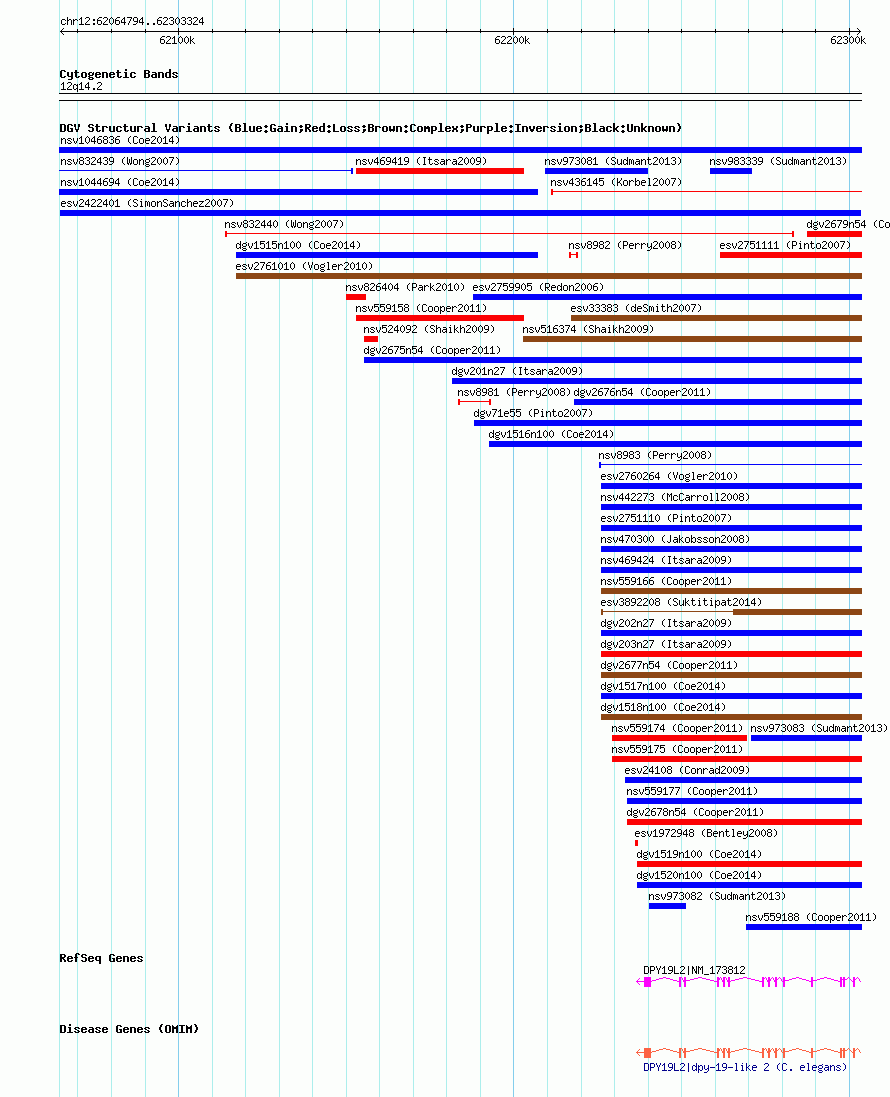890x1097 pixels.
Task: Click the nsv1046836 (Coe2014) variant label
Action: click(120, 140)
